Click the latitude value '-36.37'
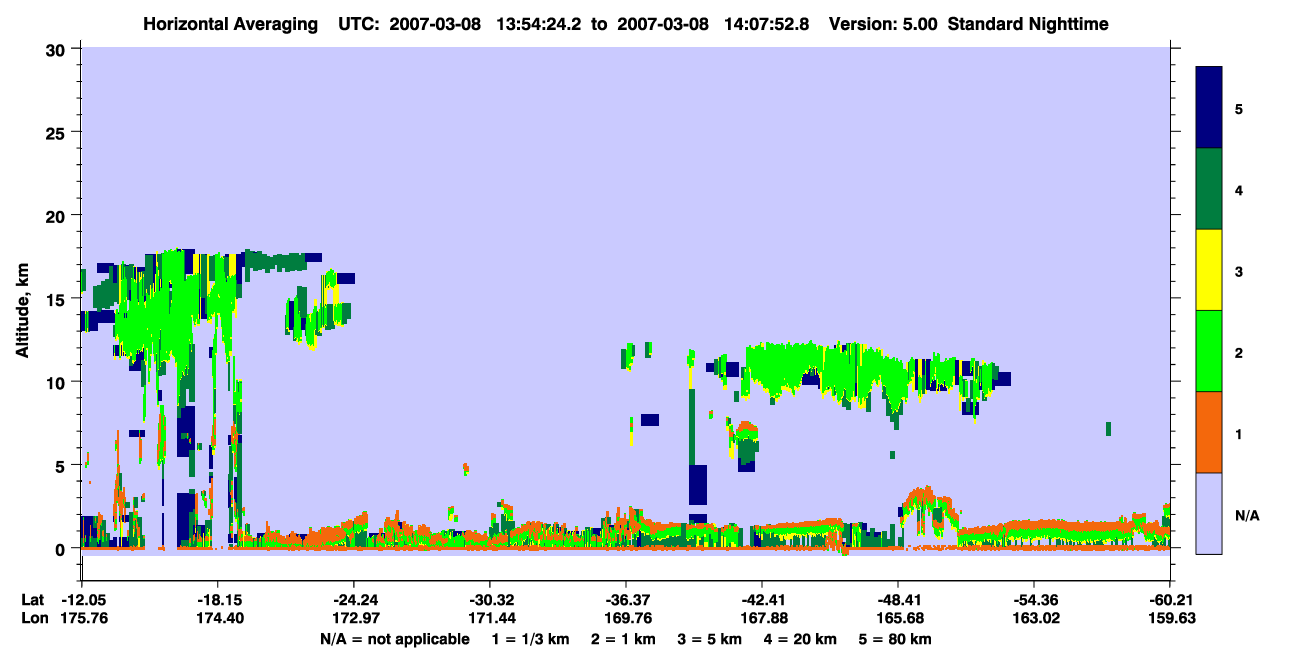Viewport: 1300px width, 667px height. (625, 600)
